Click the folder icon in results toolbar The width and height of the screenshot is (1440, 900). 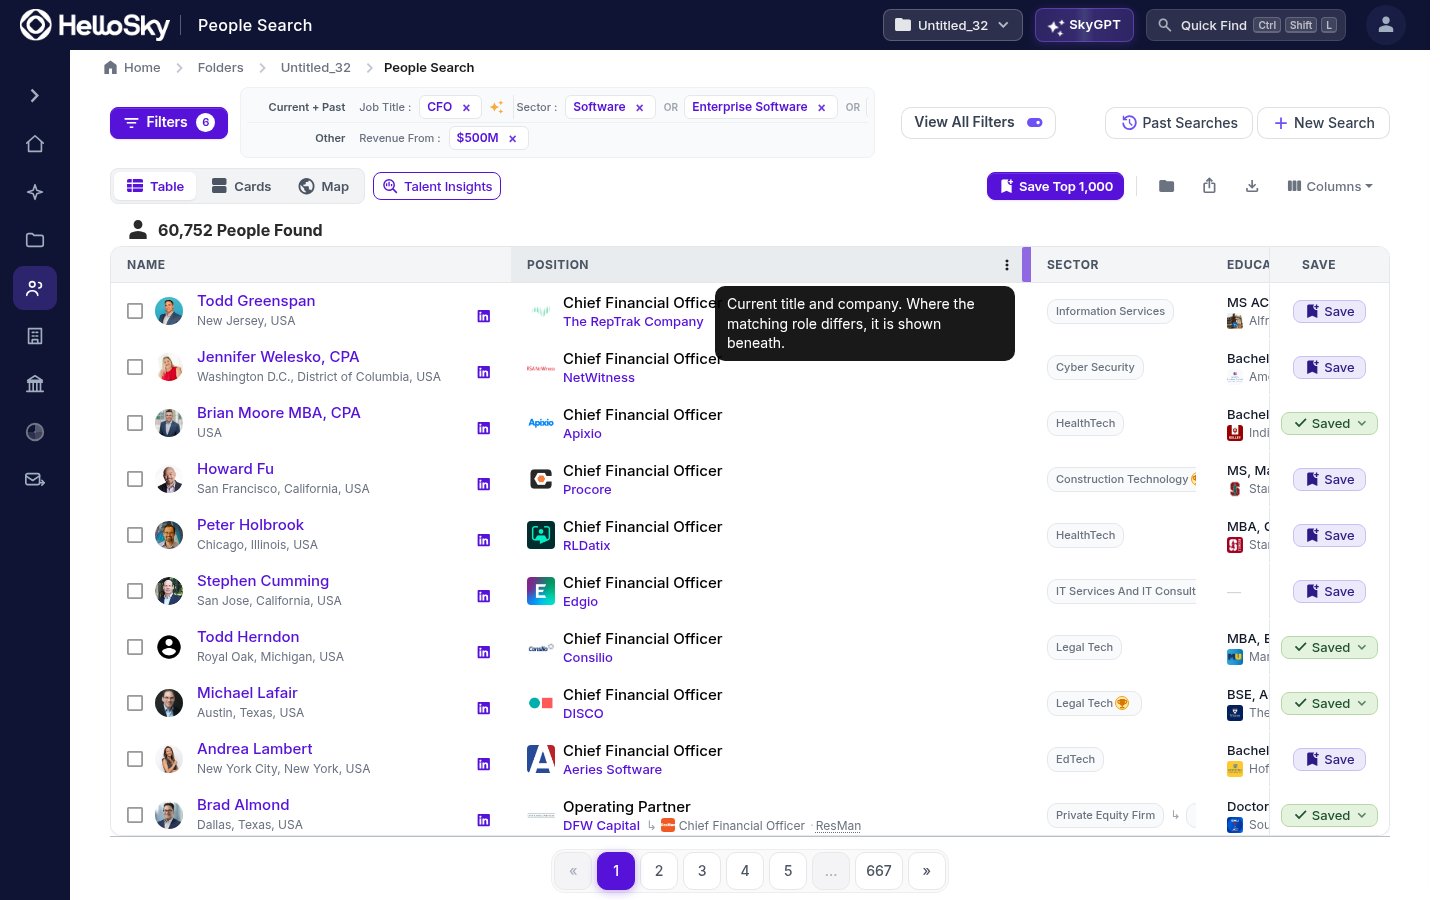(x=1166, y=186)
